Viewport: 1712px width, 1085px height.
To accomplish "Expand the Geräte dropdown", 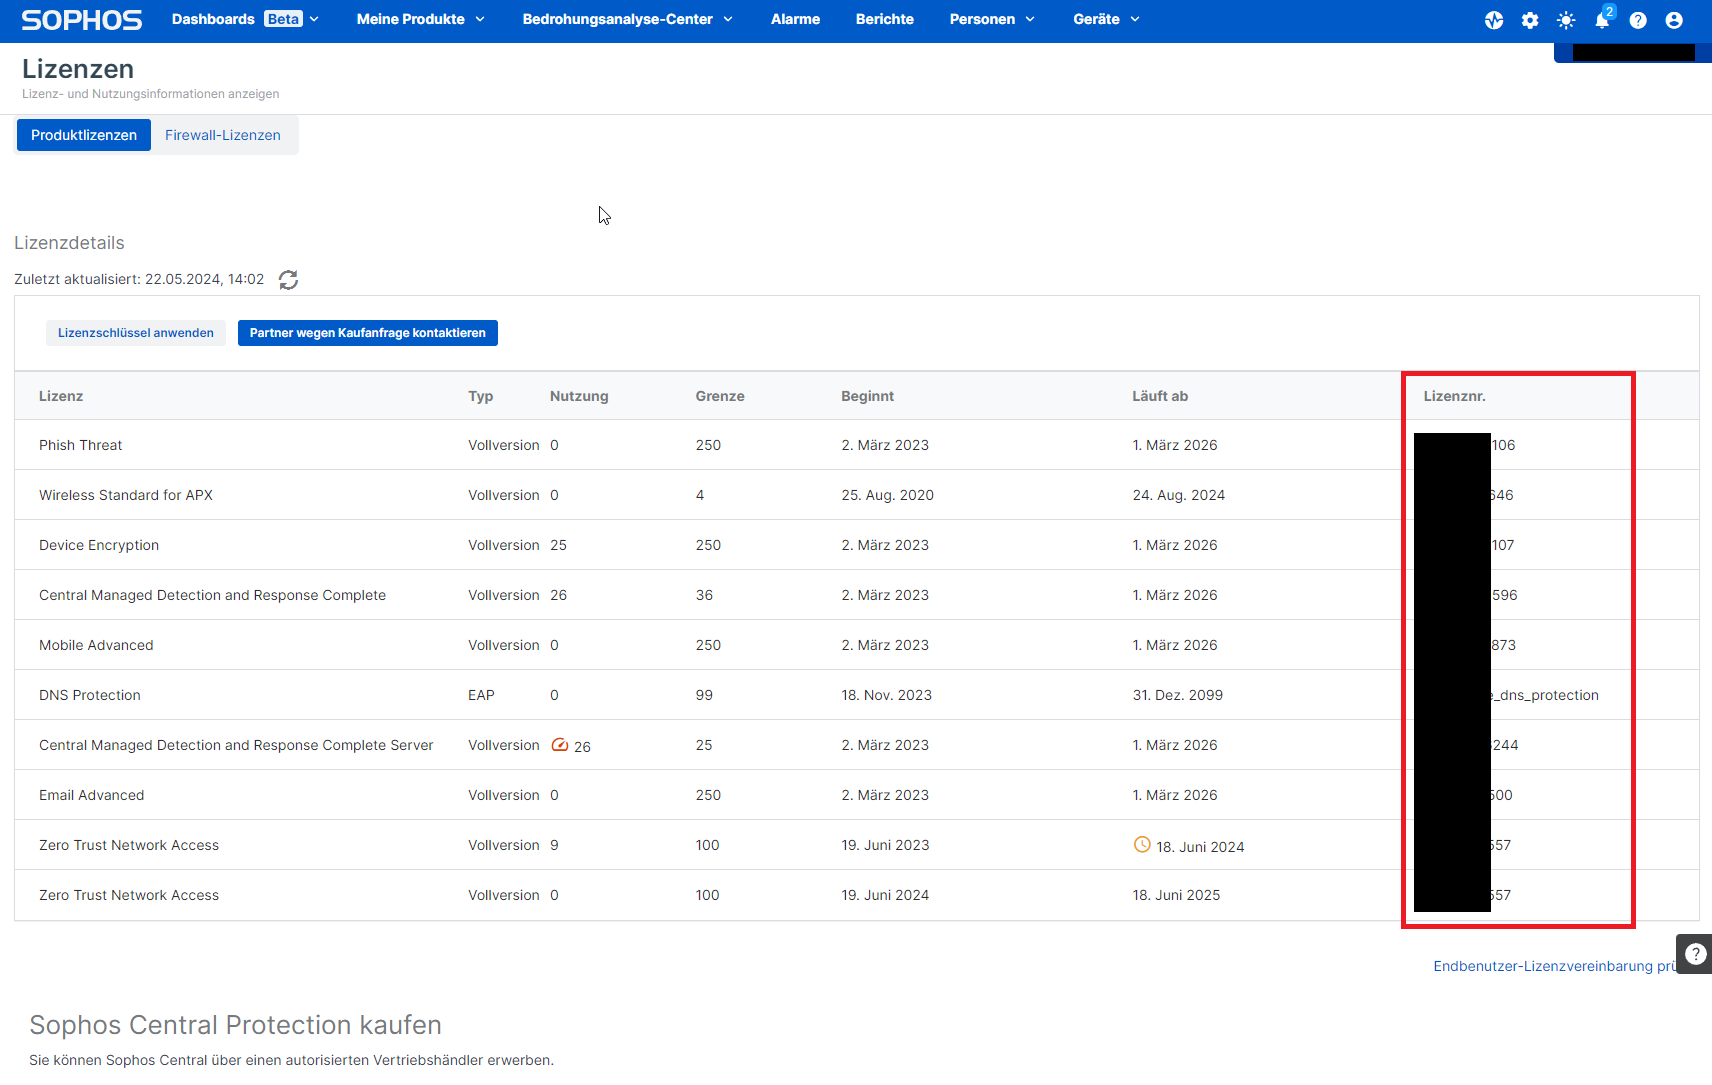I will (x=1106, y=19).
